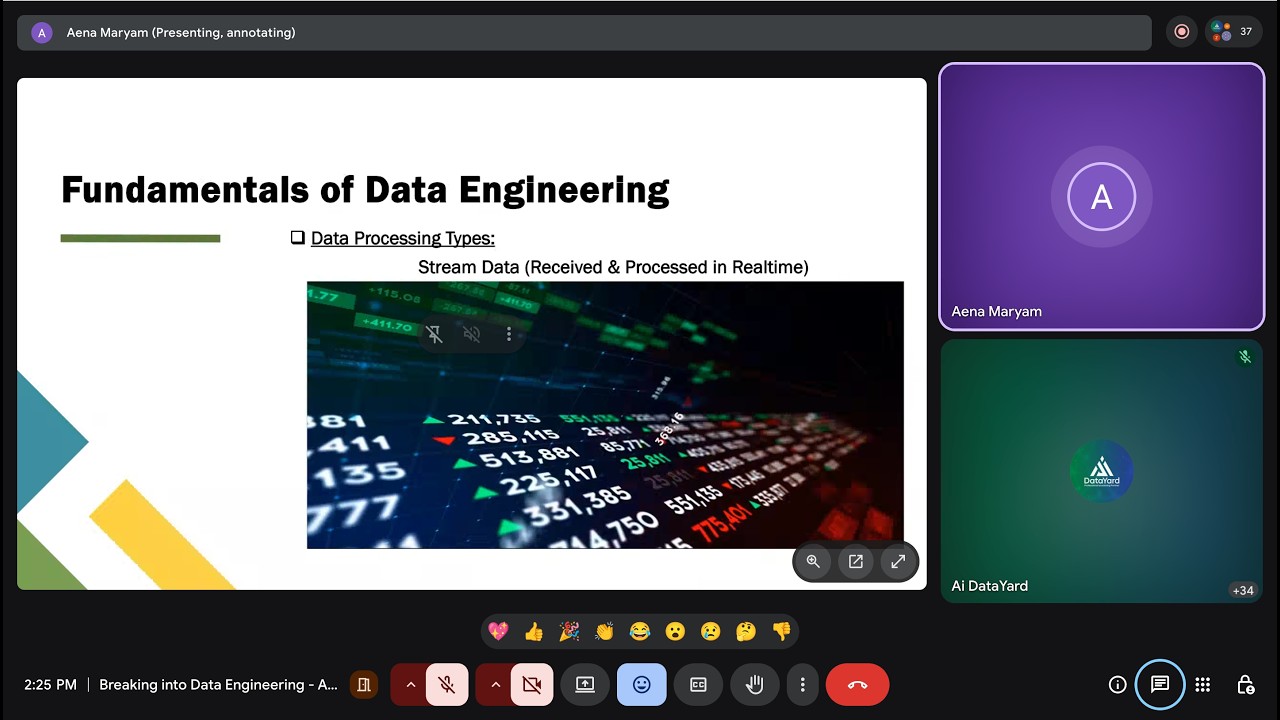The image size is (1280, 720).
Task: Send the clapping hands reaction
Action: tap(604, 631)
